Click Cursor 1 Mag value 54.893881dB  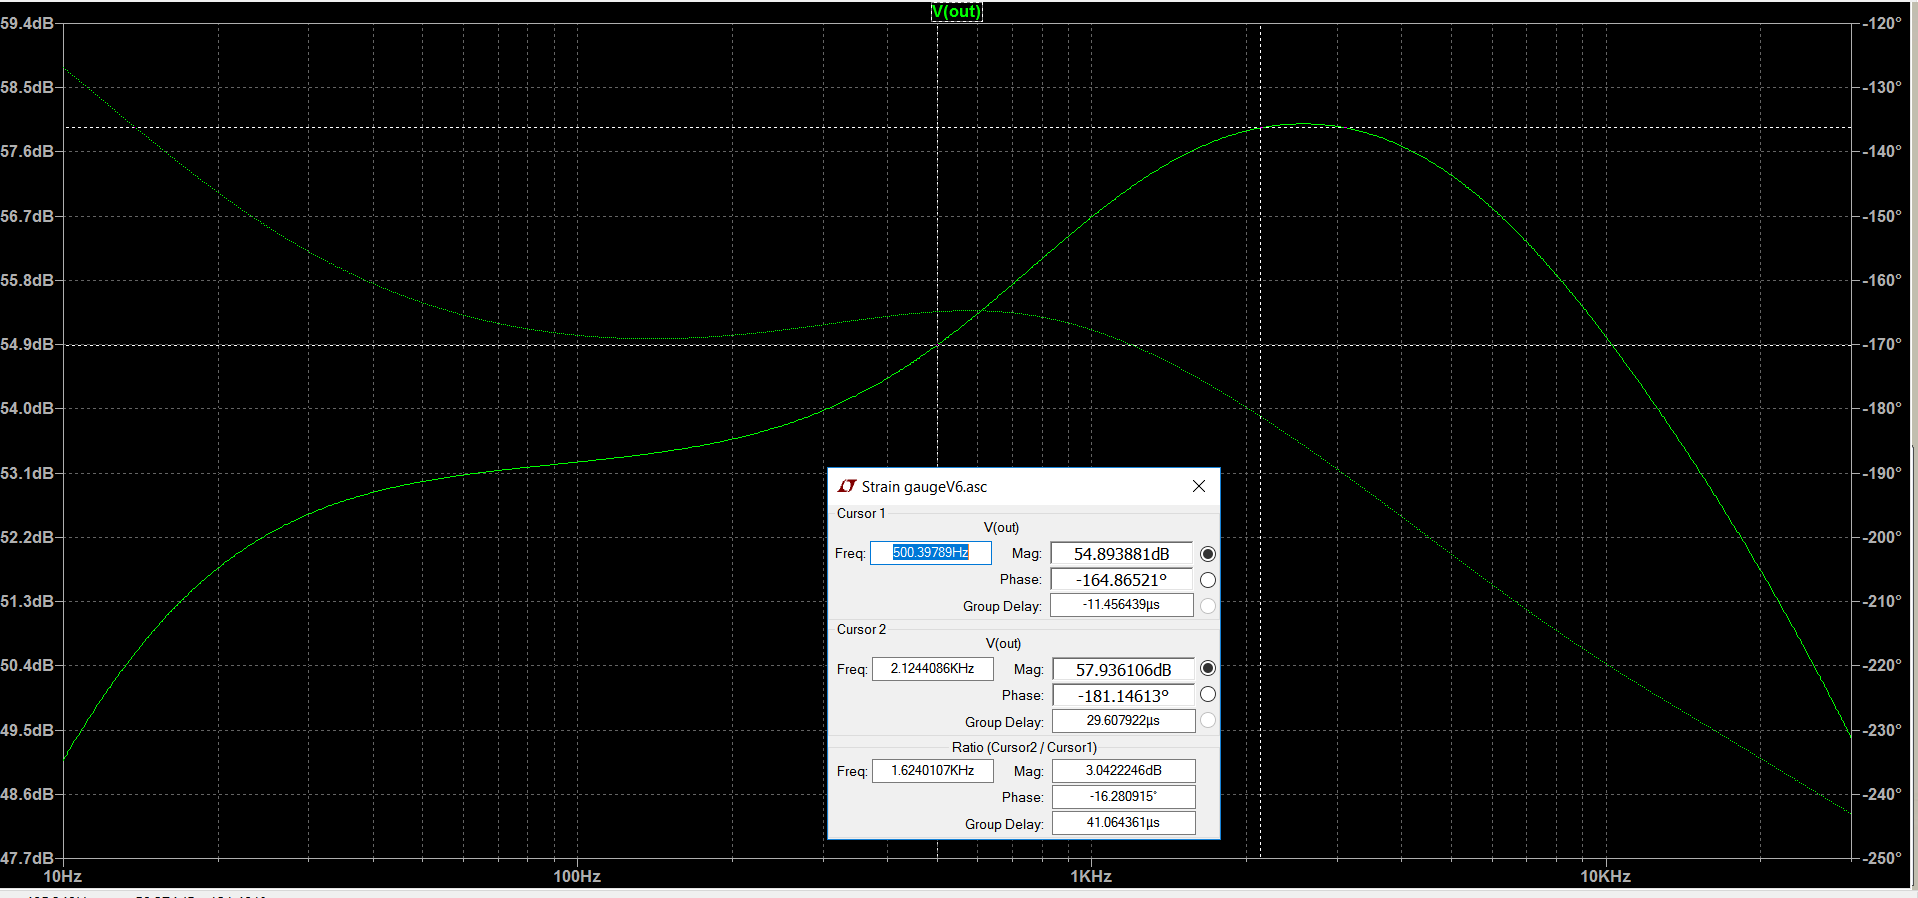1121,554
